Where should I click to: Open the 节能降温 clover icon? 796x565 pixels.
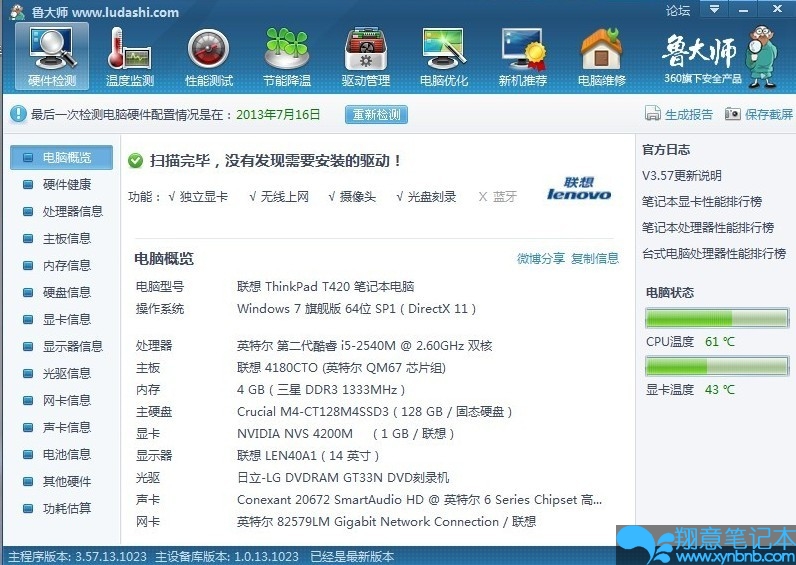click(287, 56)
